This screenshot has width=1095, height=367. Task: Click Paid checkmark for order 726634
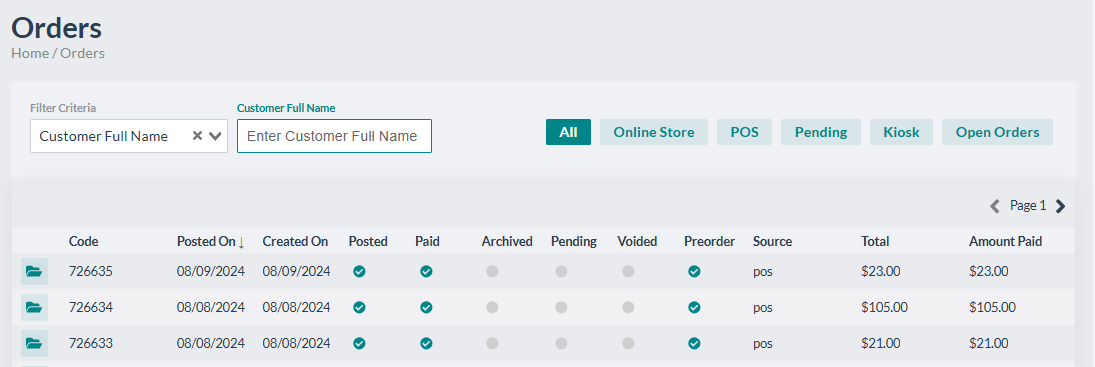coord(426,307)
